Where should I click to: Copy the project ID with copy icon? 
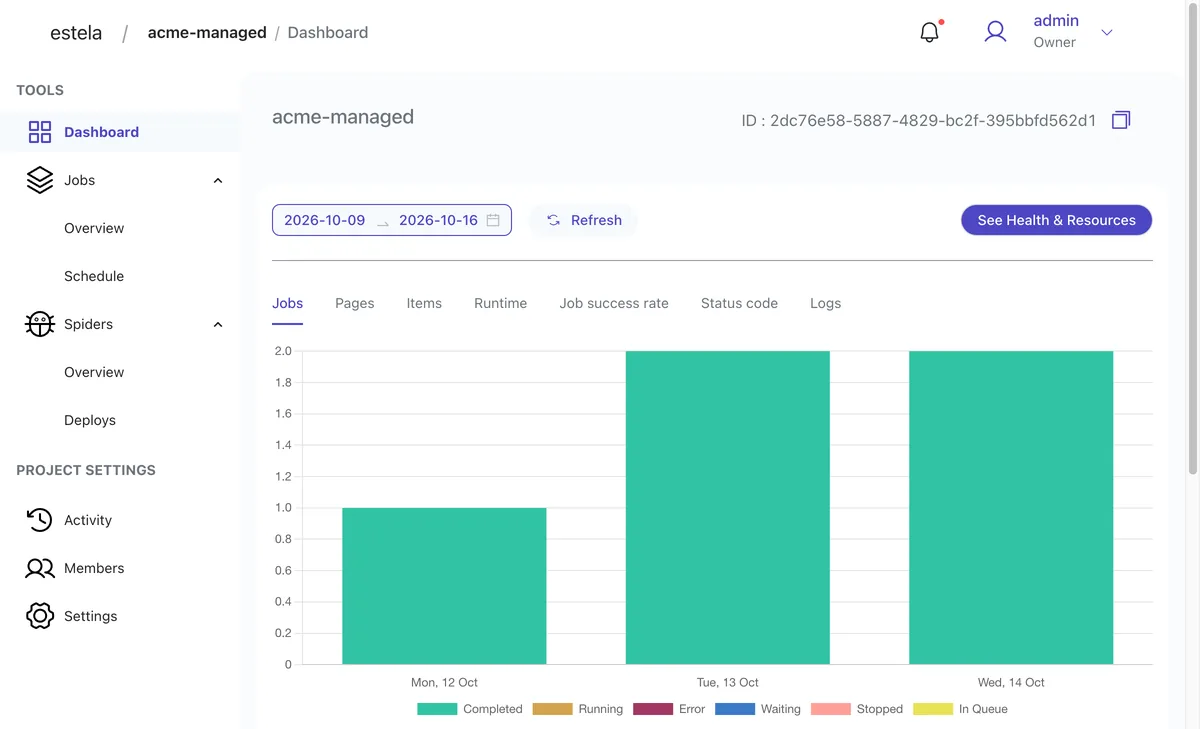1121,120
